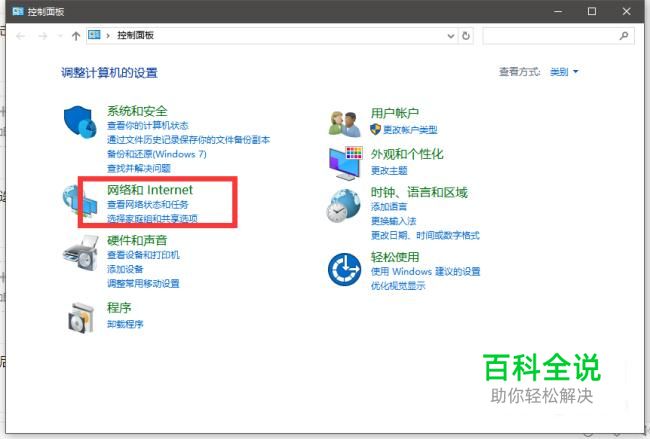Open 更改日期、时间或数字格式 link
Viewport: 650px width, 439px height.
pyautogui.click(x=425, y=235)
